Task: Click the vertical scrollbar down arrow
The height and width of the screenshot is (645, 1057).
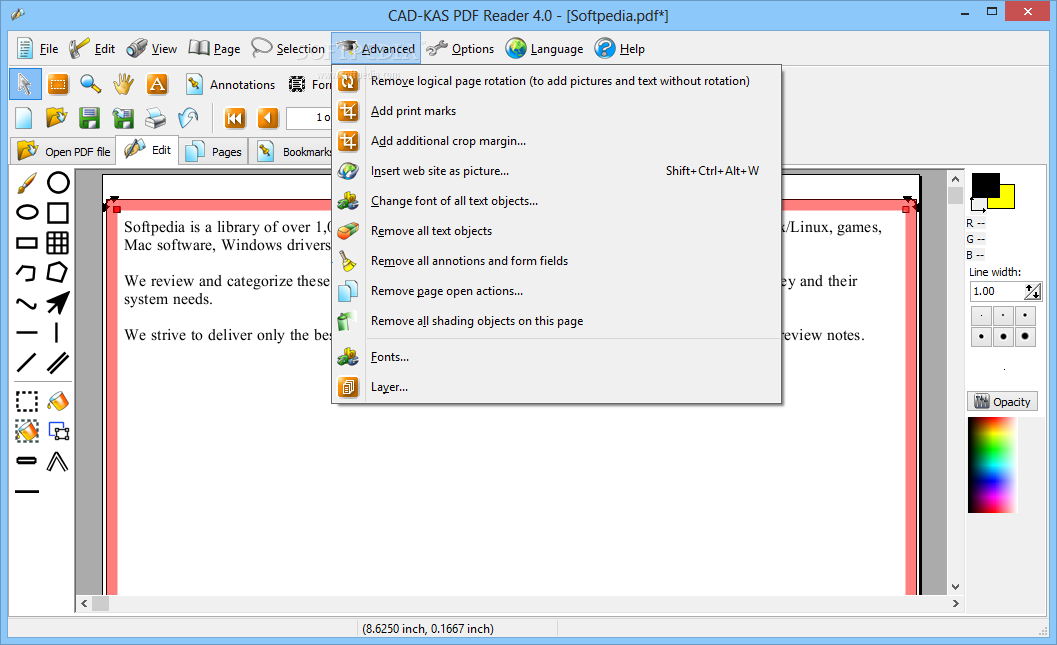Action: point(955,586)
